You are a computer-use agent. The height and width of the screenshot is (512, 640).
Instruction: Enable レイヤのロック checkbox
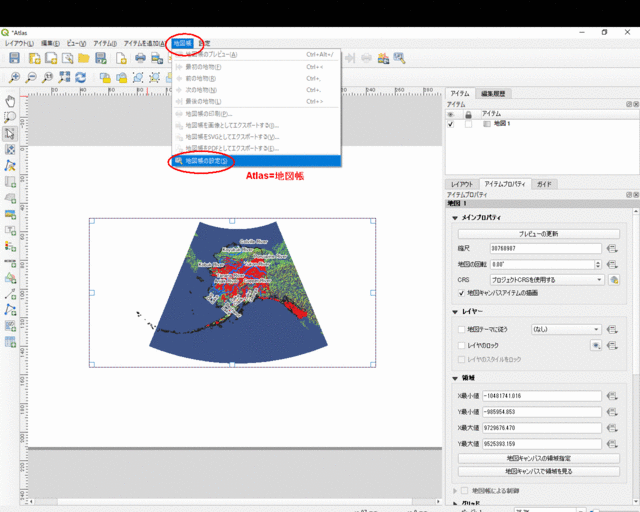click(x=462, y=346)
